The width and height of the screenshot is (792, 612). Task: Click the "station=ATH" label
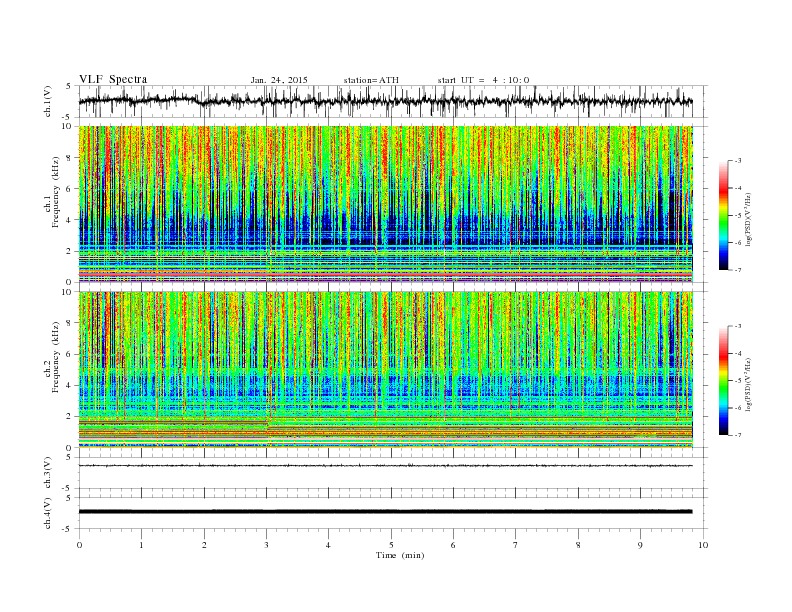pyautogui.click(x=371, y=80)
